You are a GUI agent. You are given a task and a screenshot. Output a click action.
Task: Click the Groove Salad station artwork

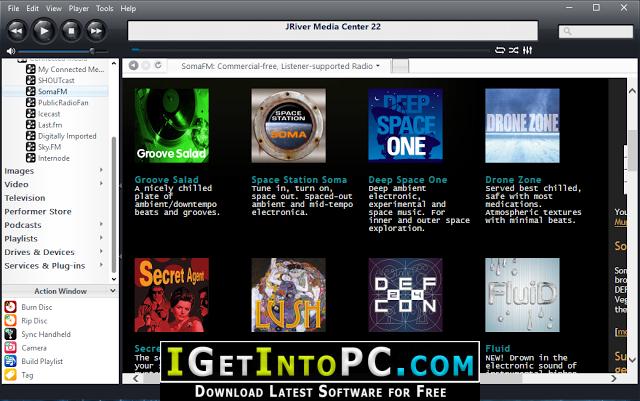171,125
